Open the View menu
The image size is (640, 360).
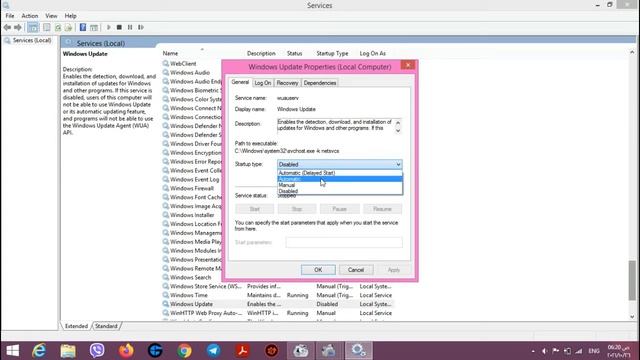(51, 16)
